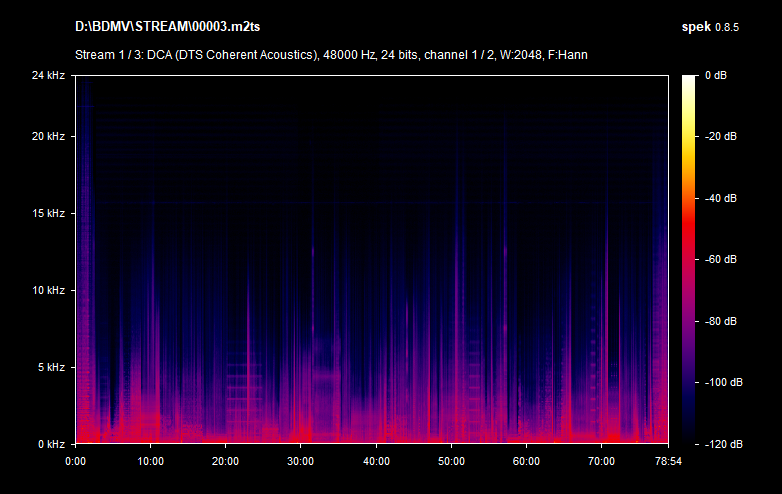Screen dimensions: 782x494
Task: Click the center of the spectrogram plot
Action: click(x=371, y=259)
